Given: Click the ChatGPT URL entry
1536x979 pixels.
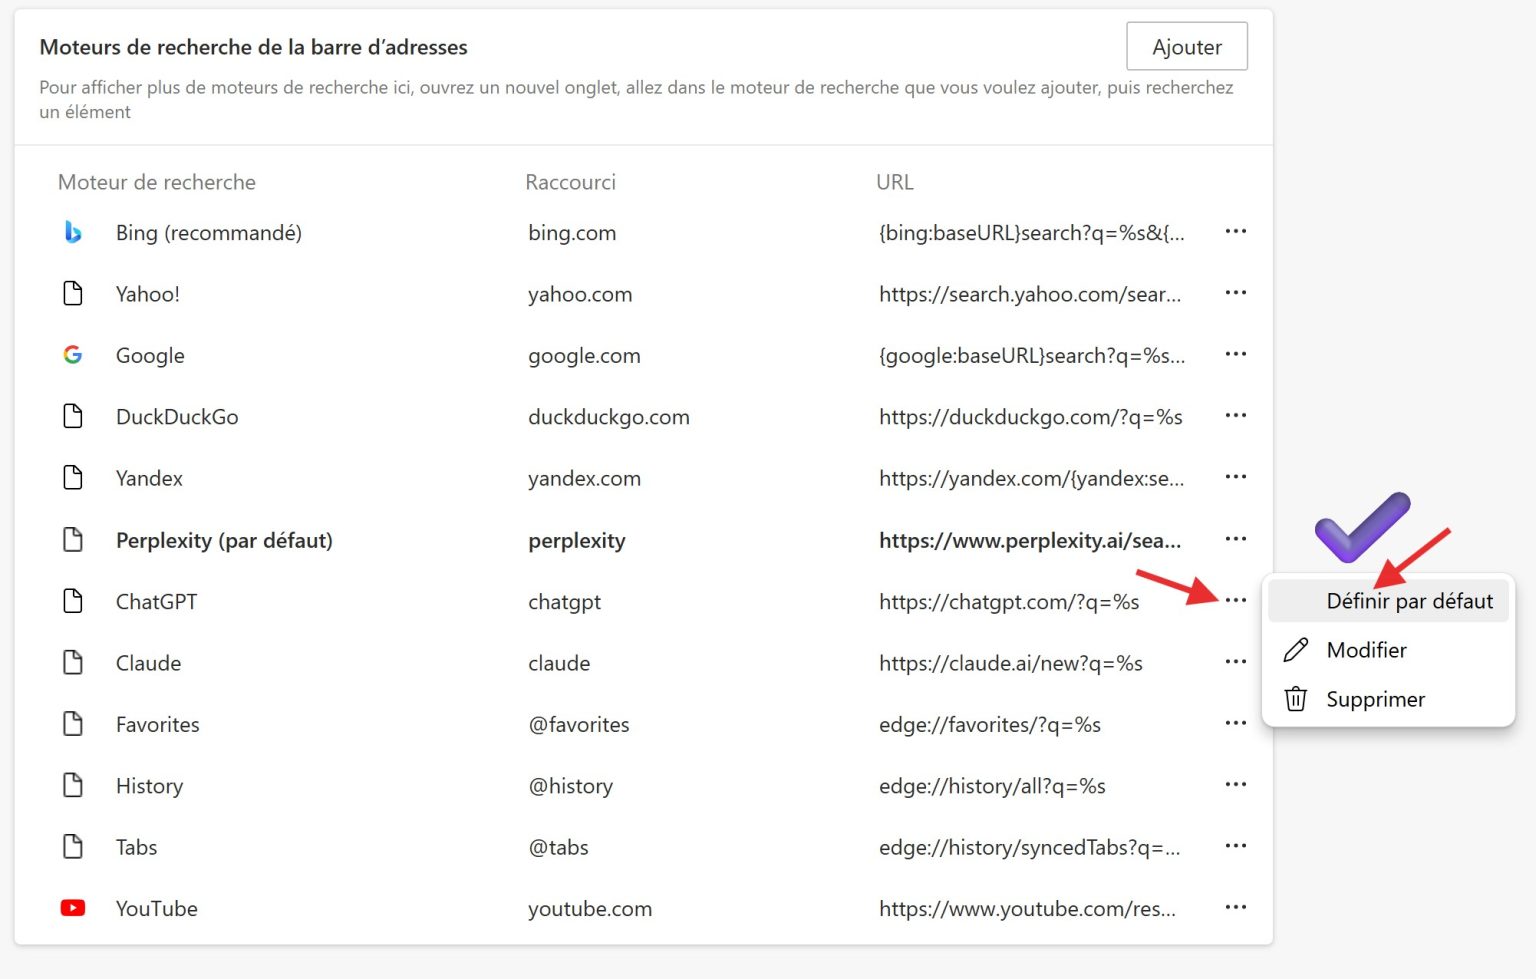Looking at the screenshot, I should click(x=1008, y=601).
